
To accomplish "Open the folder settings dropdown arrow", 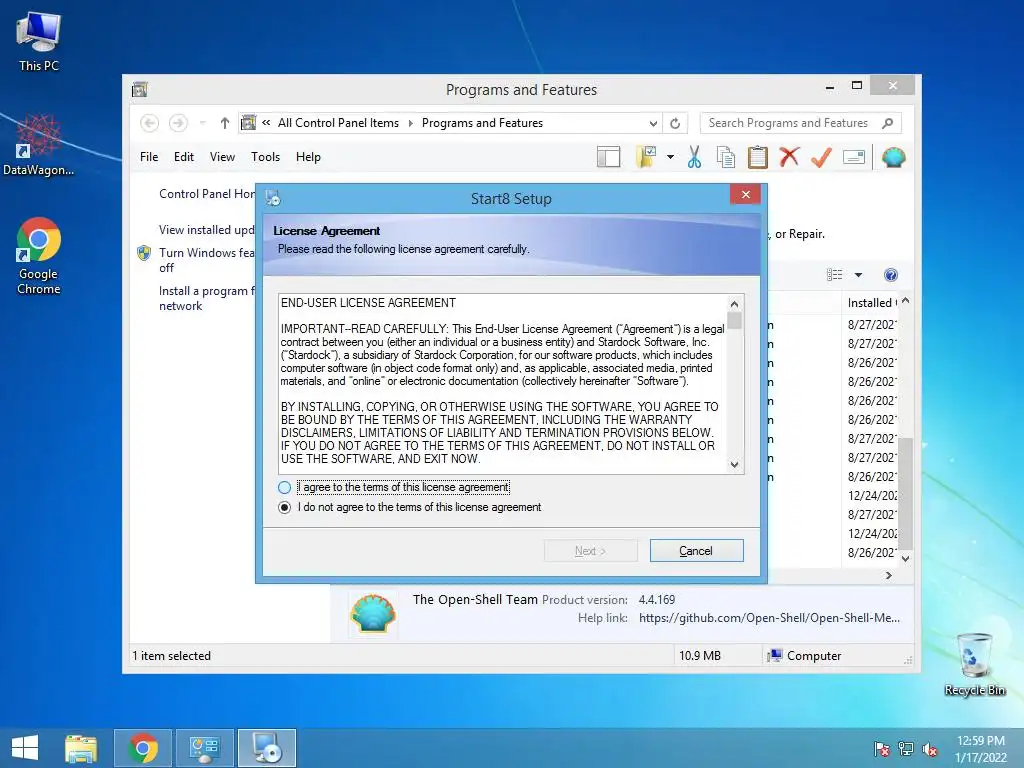I will coord(670,157).
